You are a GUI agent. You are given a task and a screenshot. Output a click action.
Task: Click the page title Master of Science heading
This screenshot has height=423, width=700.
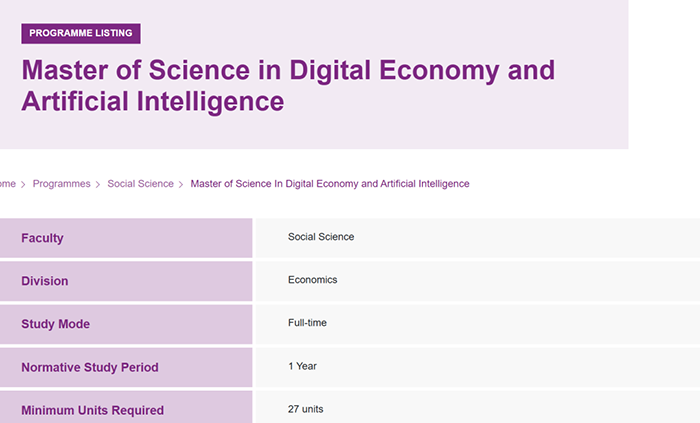point(288,86)
